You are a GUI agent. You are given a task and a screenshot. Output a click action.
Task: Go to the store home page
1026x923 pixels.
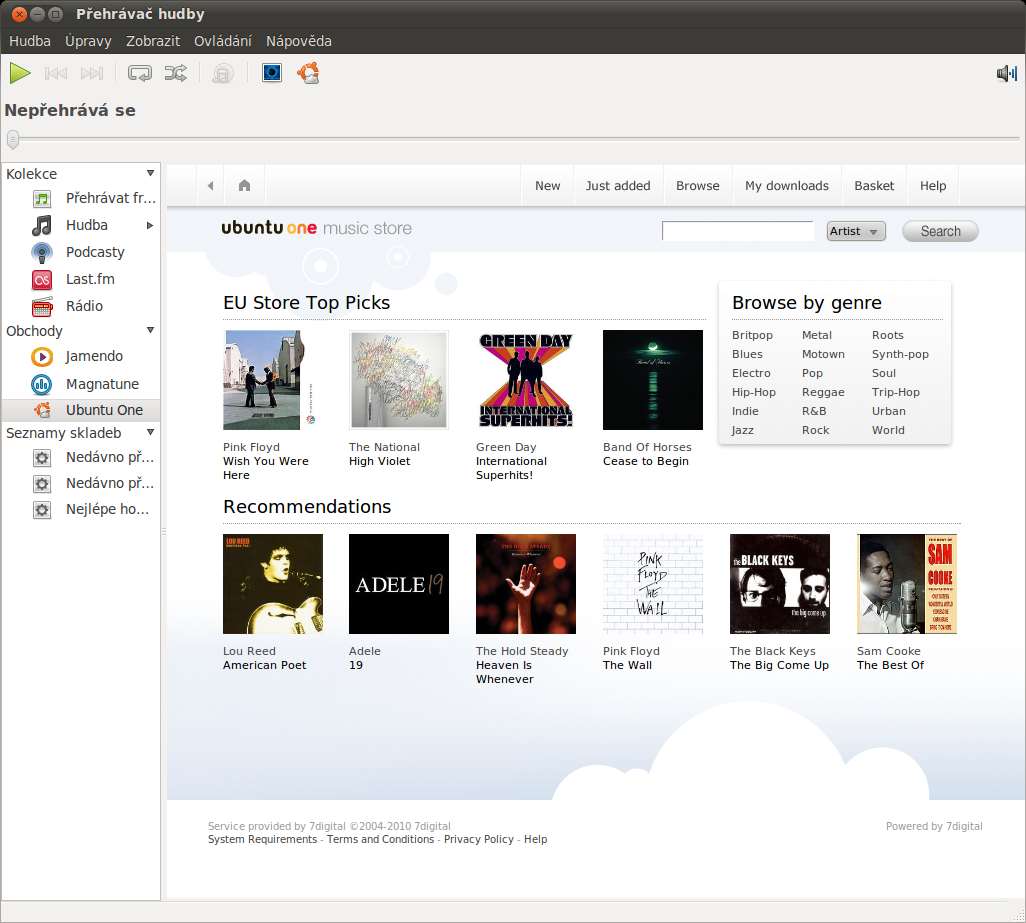click(244, 186)
